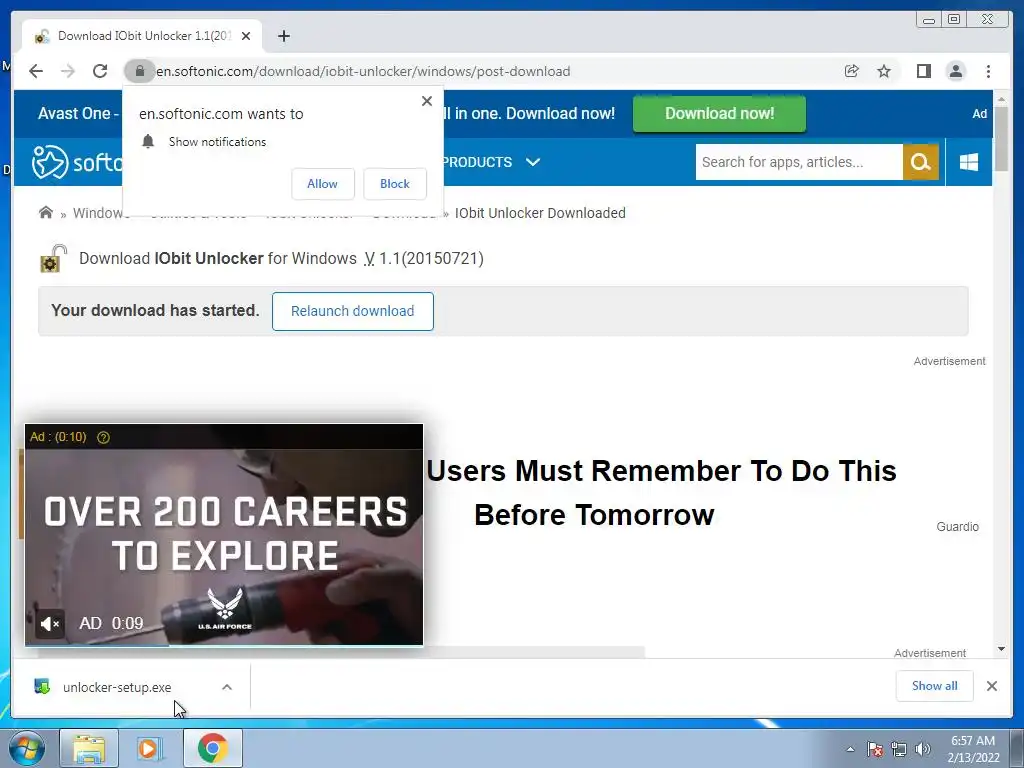The image size is (1024, 768).
Task: Allow notifications from en.softonic.com
Action: 323,184
